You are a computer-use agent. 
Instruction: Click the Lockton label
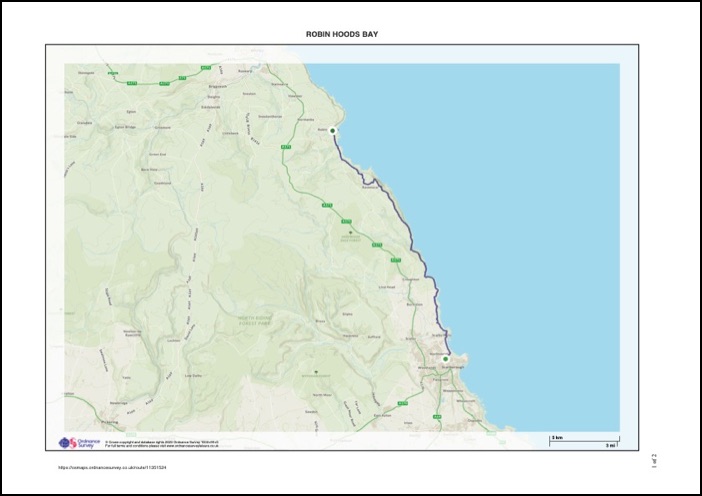[174, 341]
